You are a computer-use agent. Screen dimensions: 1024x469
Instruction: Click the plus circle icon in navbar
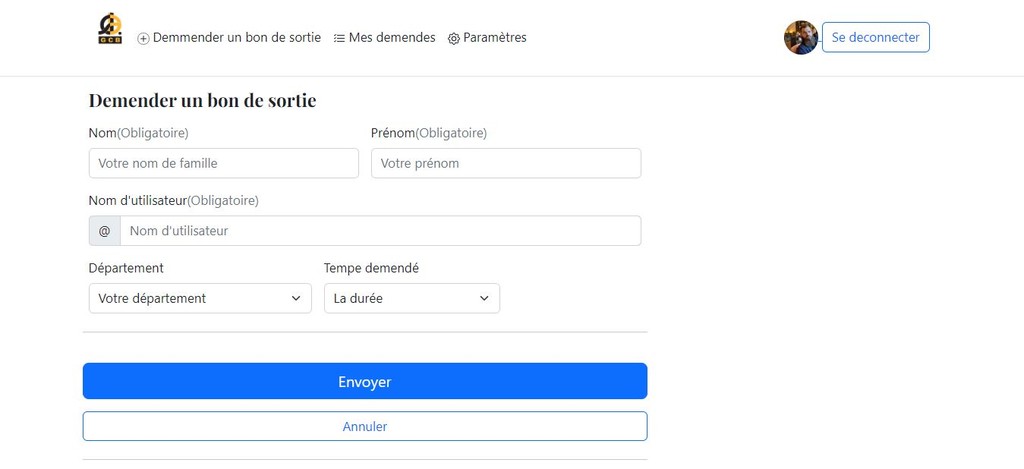(x=143, y=39)
